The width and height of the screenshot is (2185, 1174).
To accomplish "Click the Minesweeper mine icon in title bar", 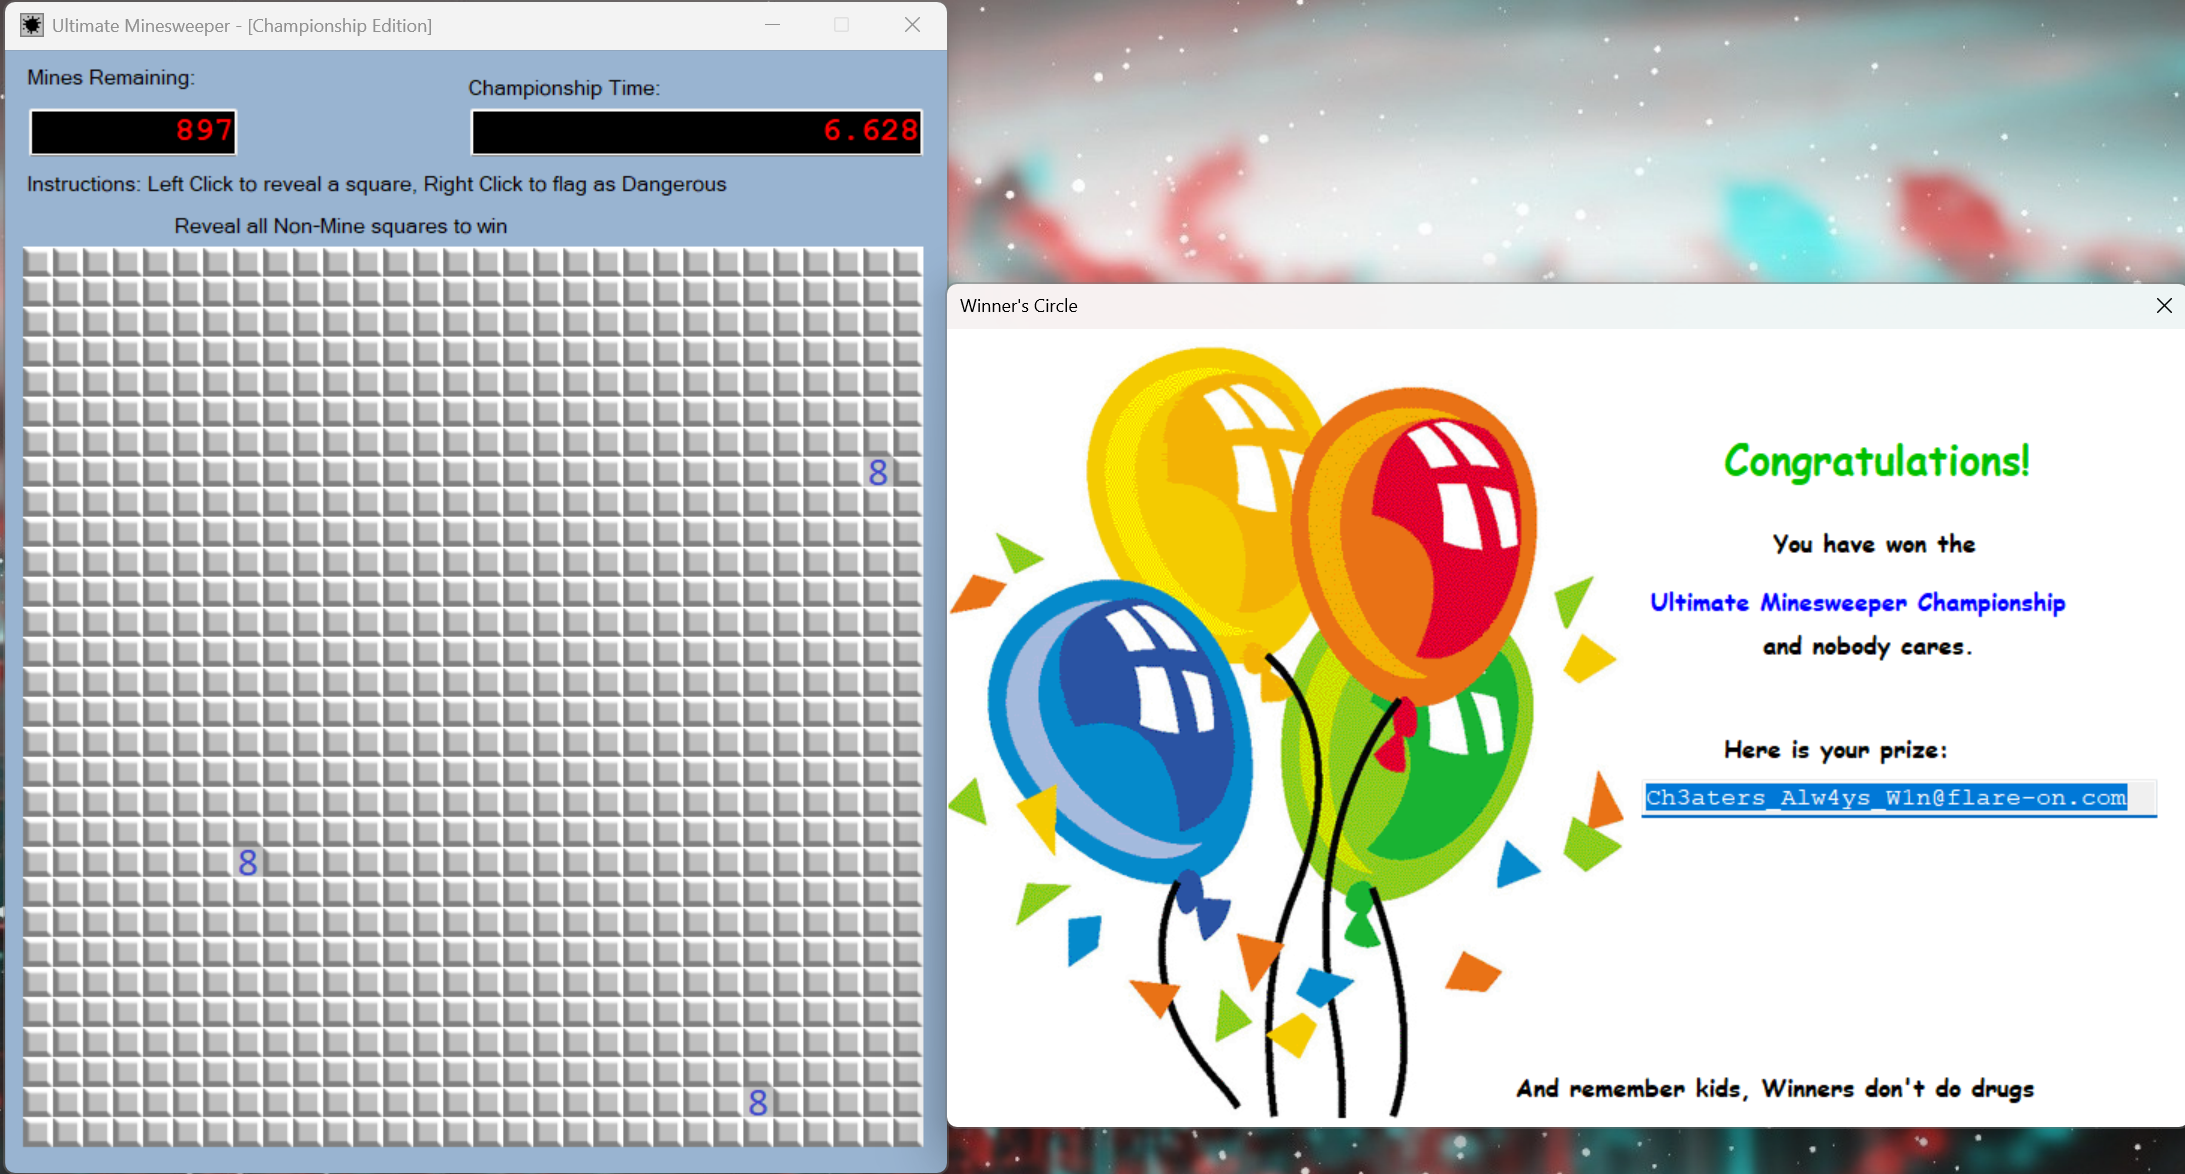I will [32, 25].
